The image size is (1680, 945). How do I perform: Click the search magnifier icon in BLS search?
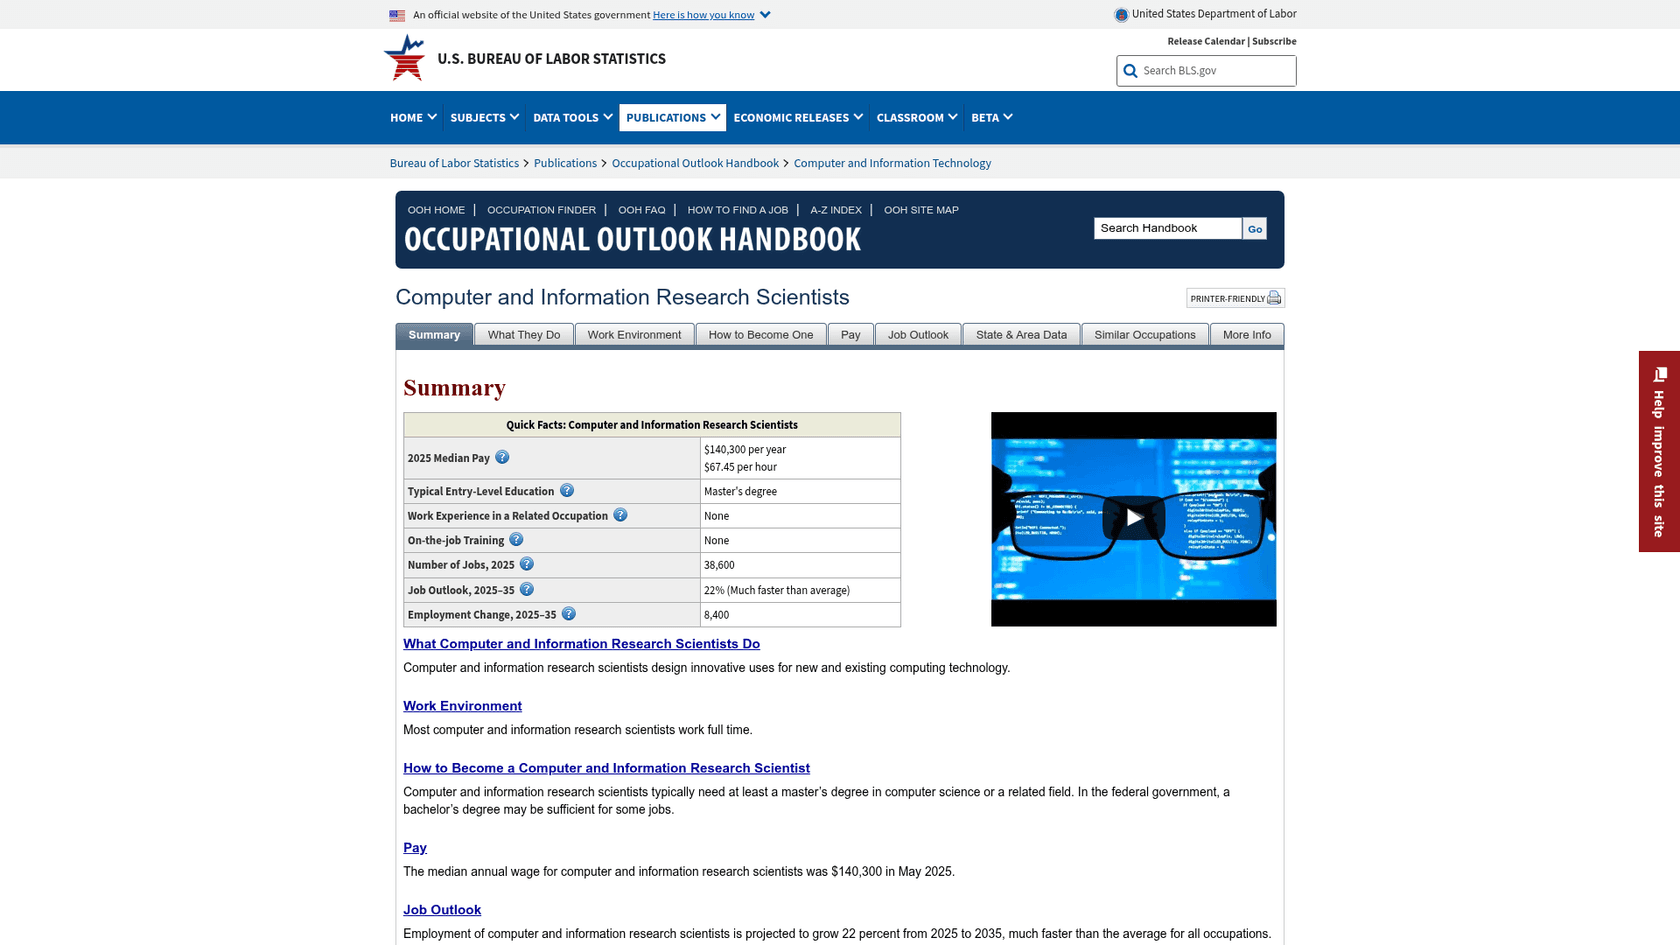click(x=1130, y=71)
